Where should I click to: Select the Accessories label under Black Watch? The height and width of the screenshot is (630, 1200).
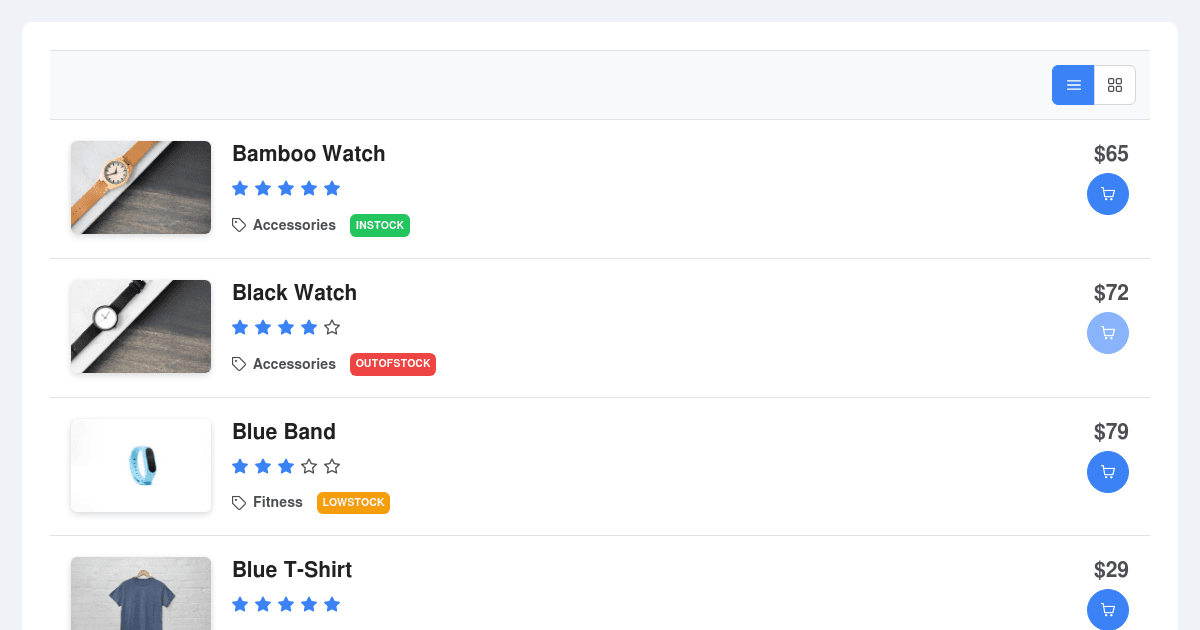[x=296, y=364]
